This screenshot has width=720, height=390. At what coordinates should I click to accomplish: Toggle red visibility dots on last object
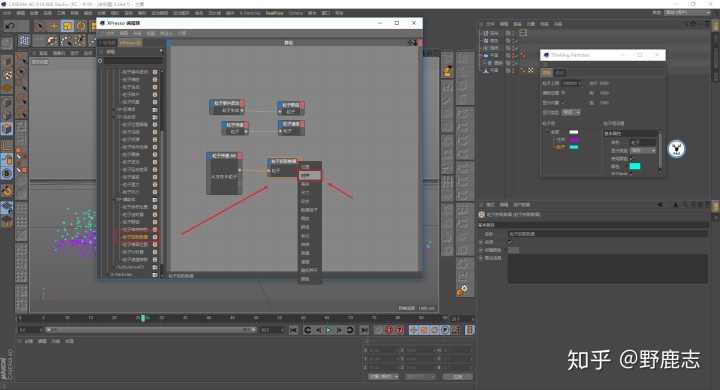[513, 70]
